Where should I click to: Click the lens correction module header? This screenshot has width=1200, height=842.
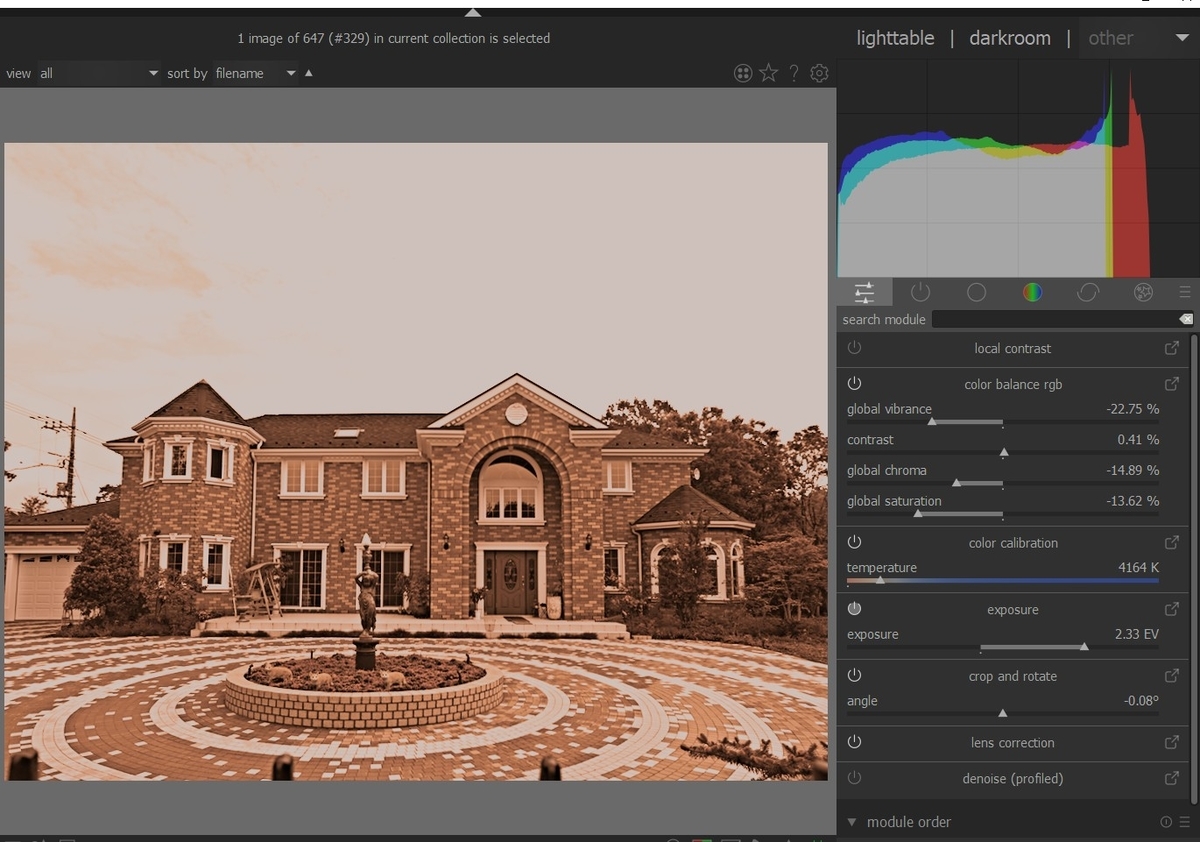pos(1013,743)
